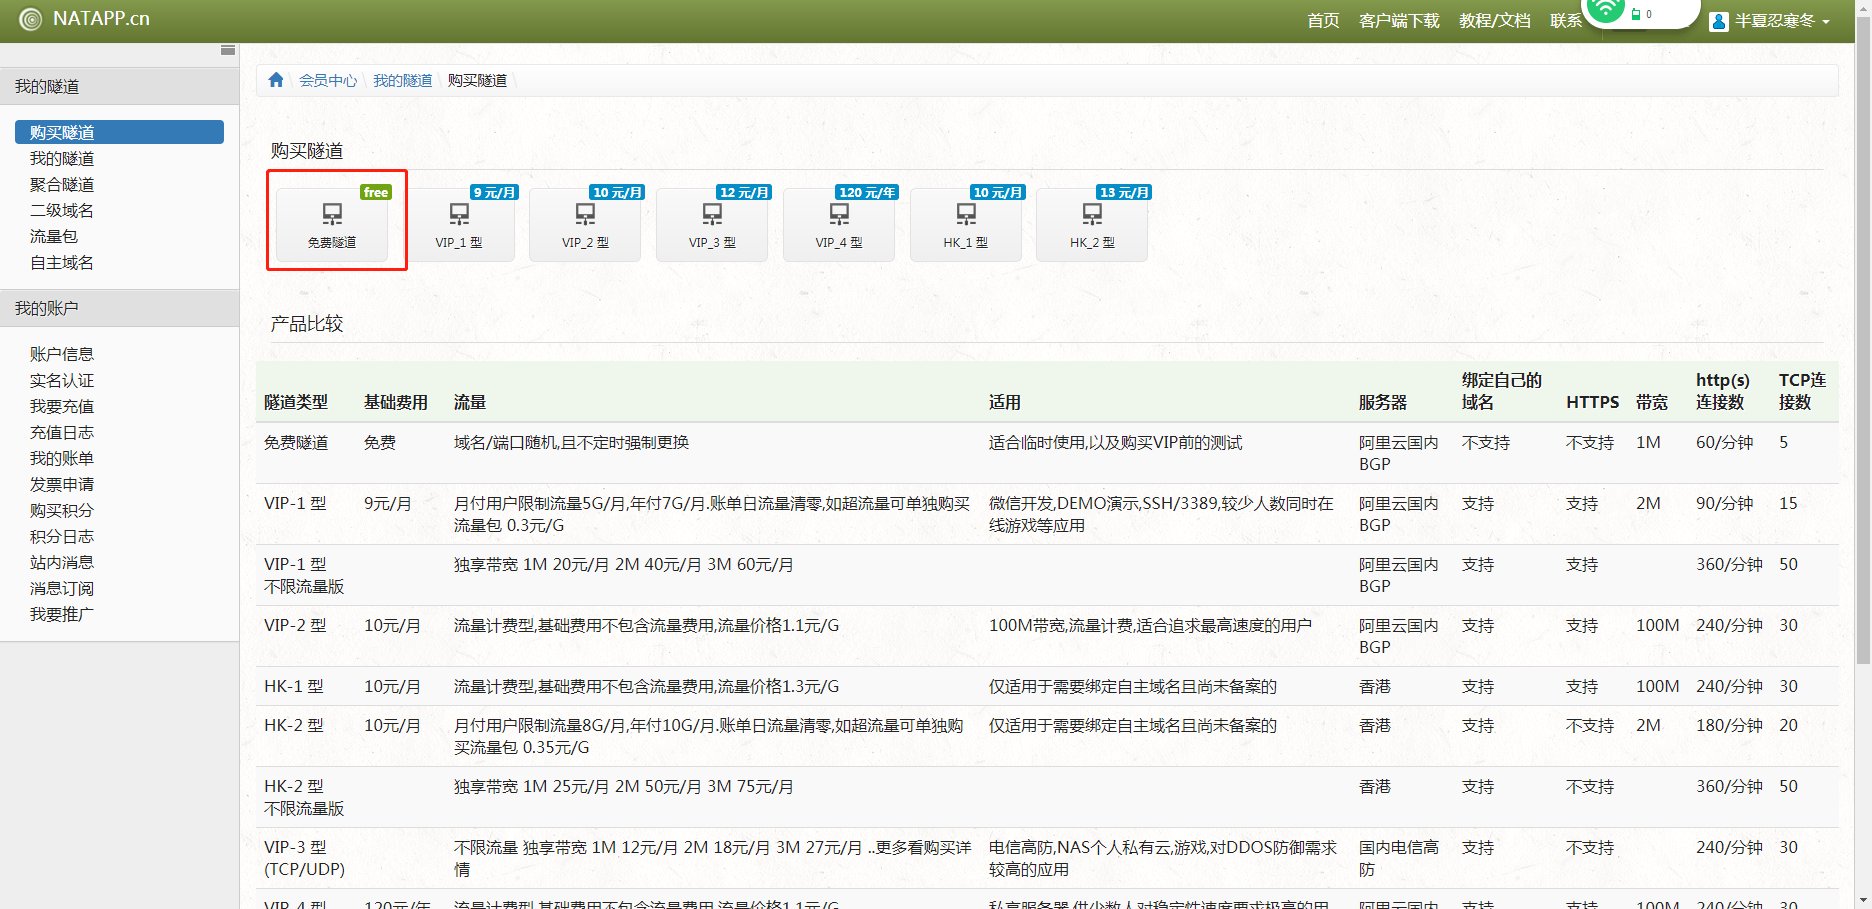The width and height of the screenshot is (1872, 909).
Task: Click 我的隧道 in the breadcrumb
Action: [403, 80]
